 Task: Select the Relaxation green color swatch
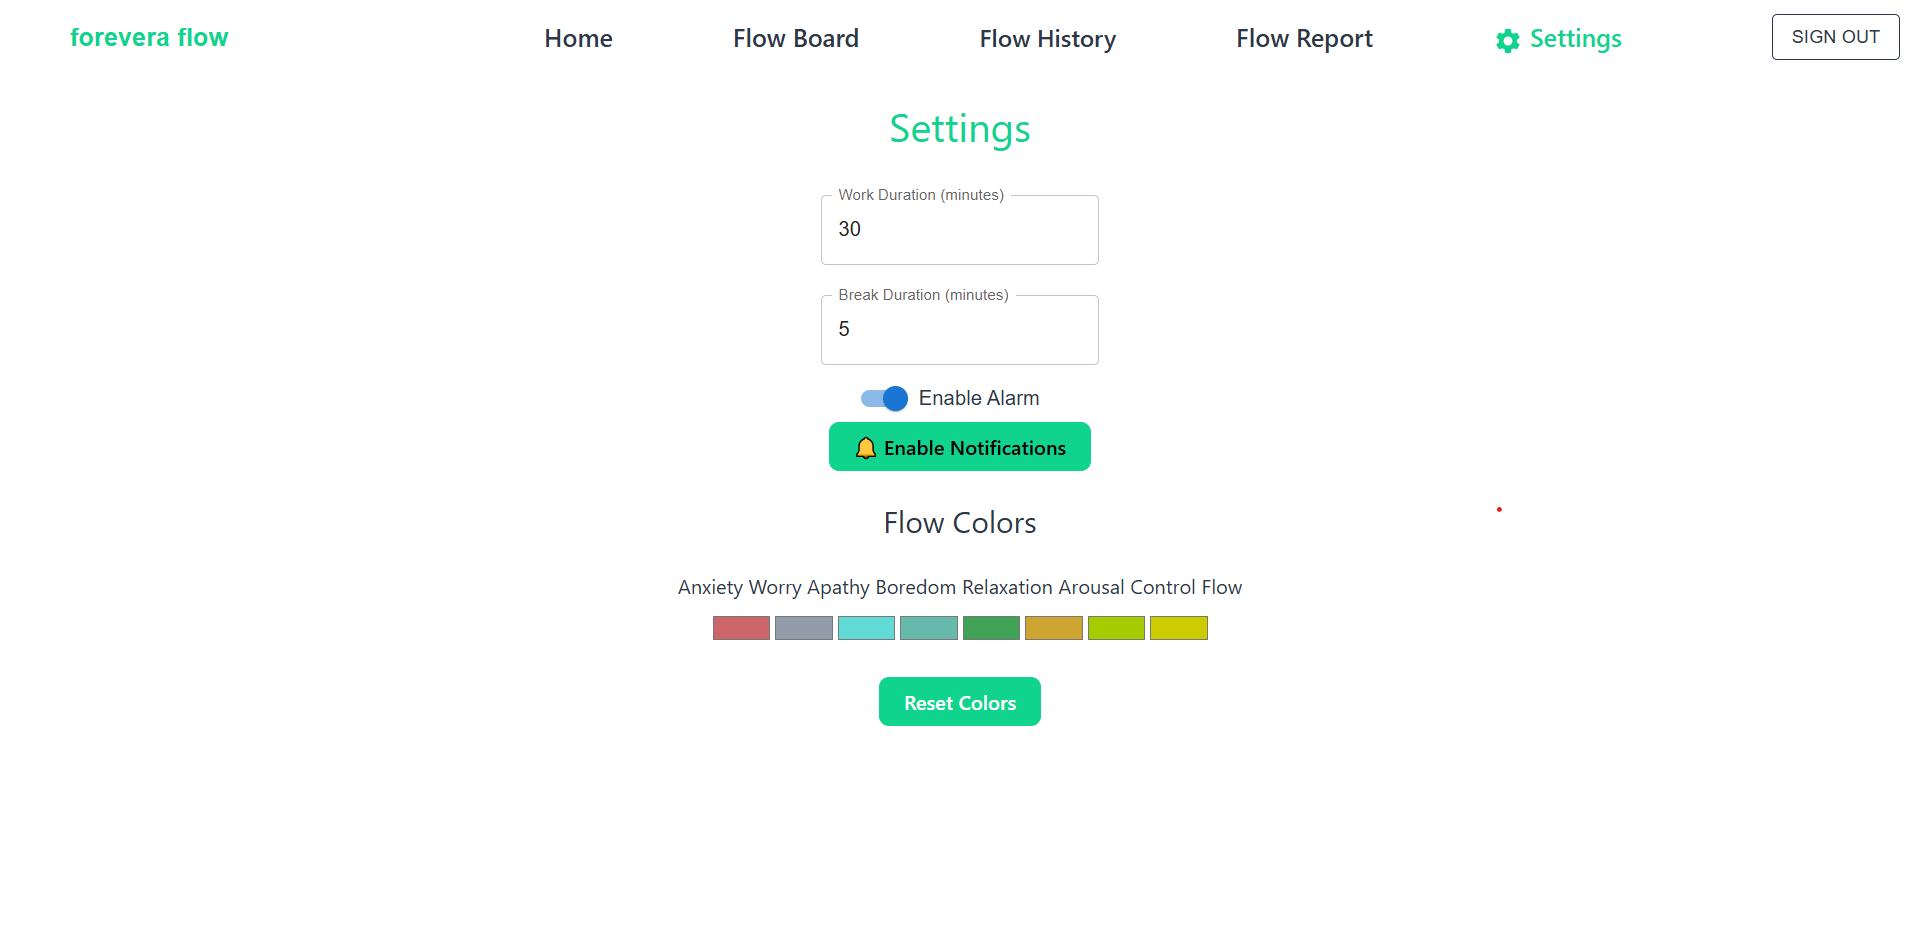click(x=991, y=627)
